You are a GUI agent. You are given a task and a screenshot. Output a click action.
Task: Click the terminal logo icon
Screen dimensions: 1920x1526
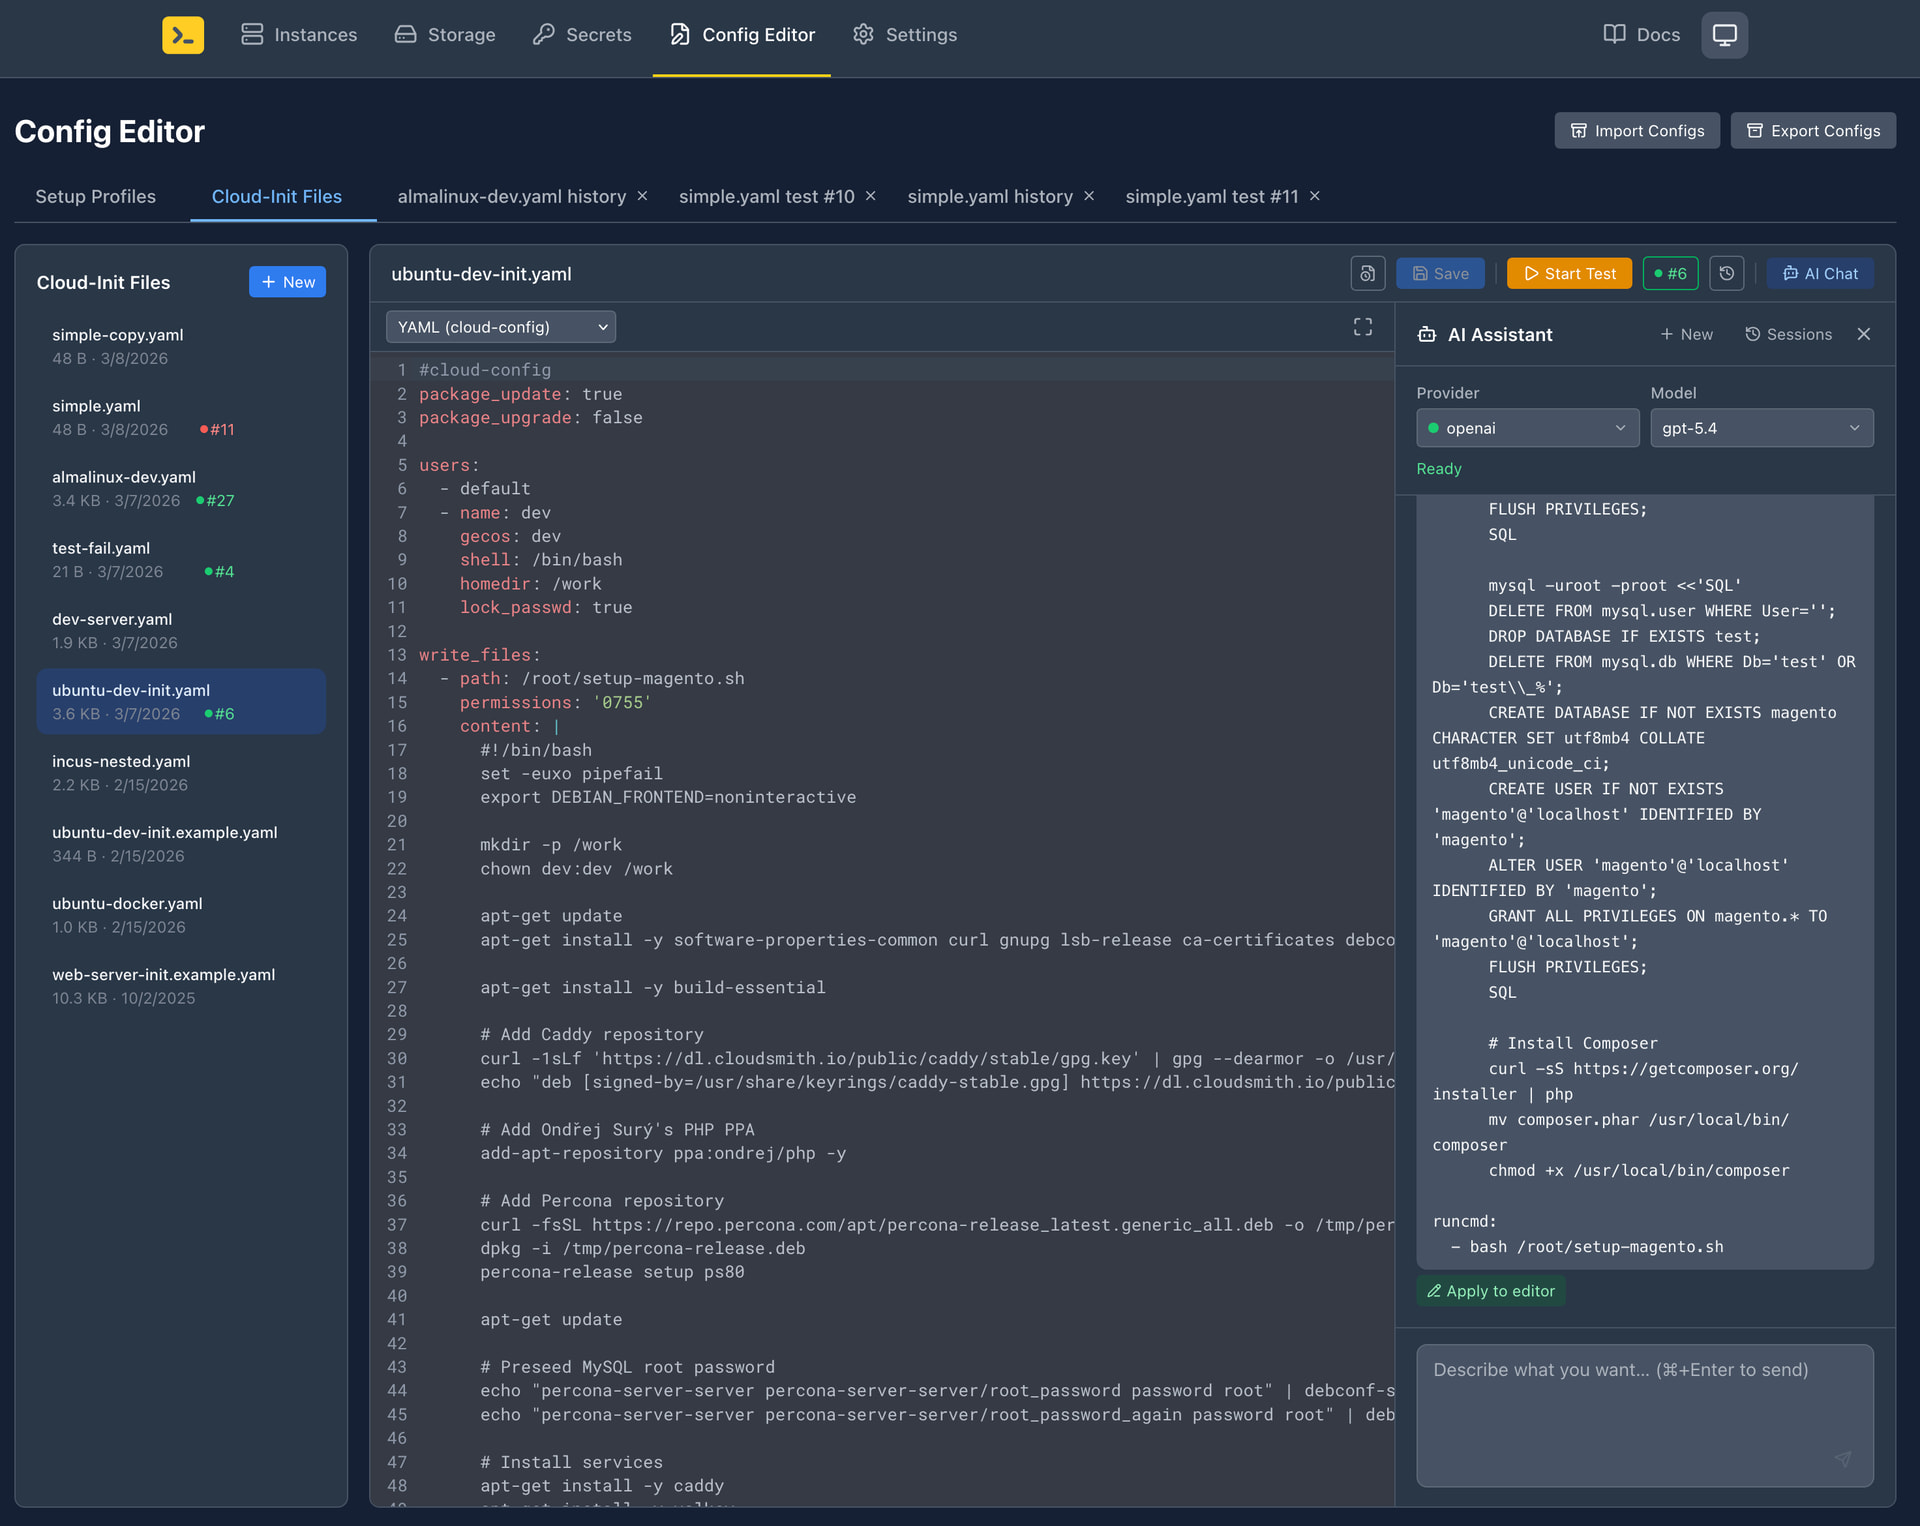pos(183,35)
